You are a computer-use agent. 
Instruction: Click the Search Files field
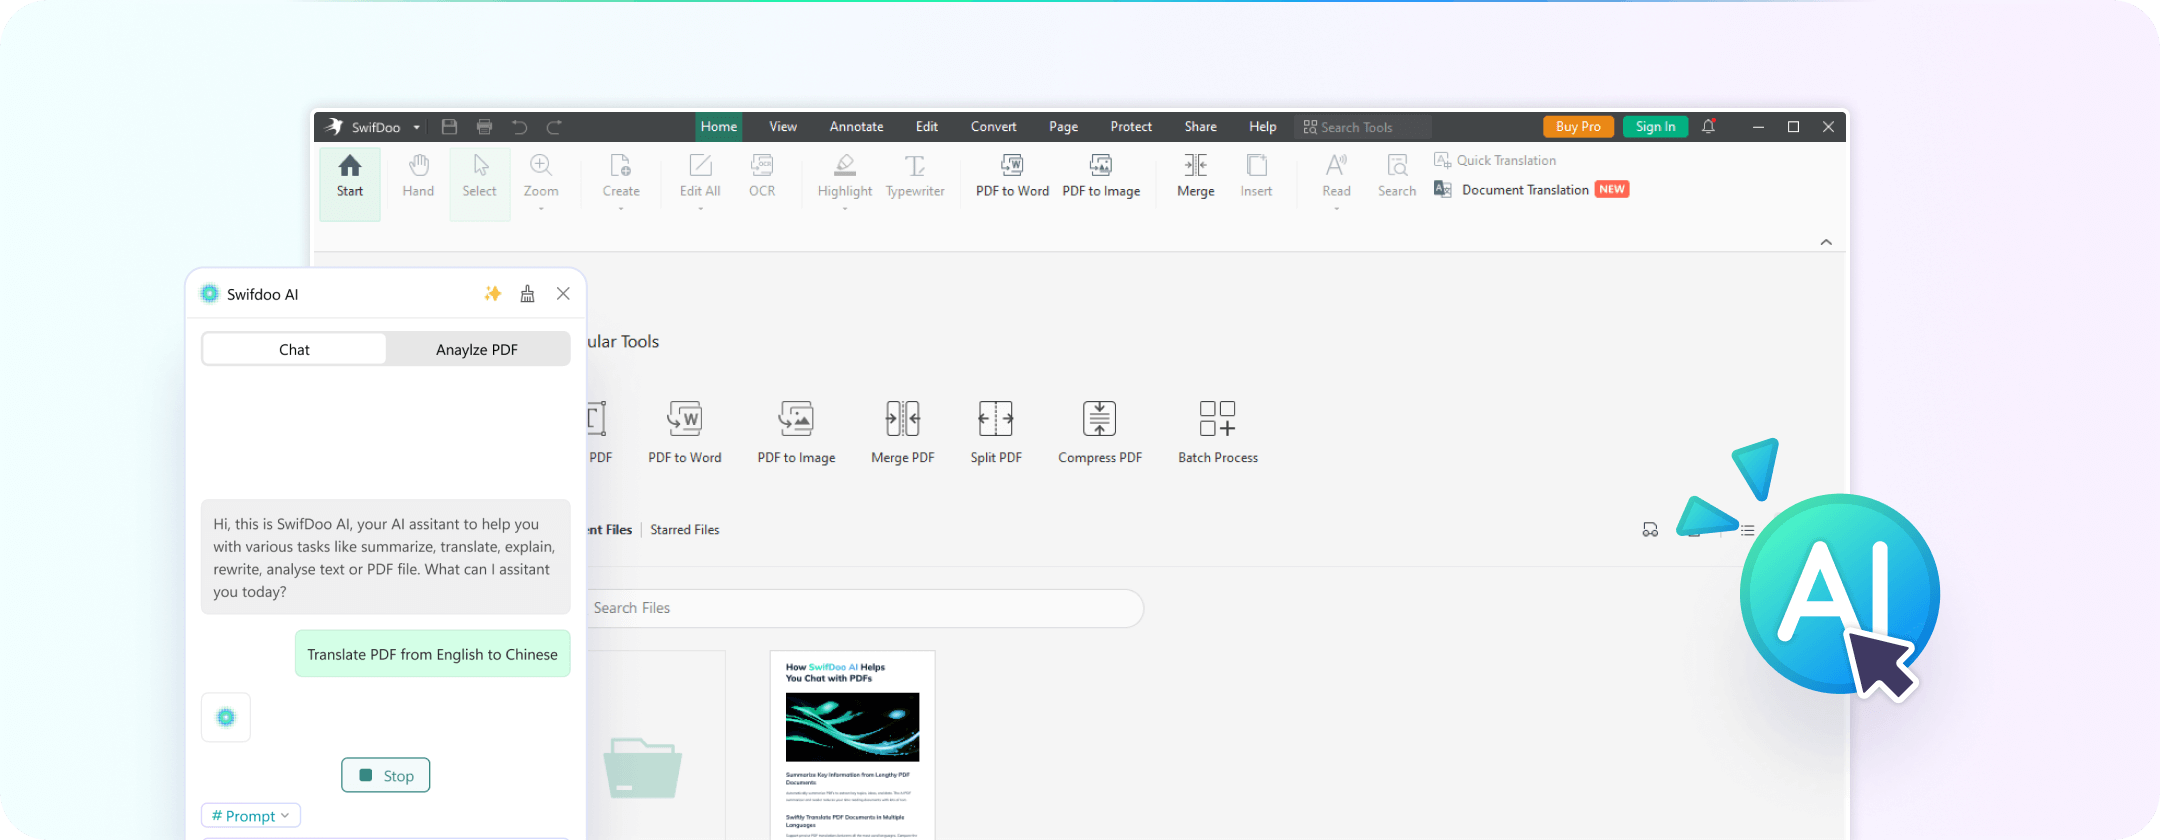click(x=864, y=608)
